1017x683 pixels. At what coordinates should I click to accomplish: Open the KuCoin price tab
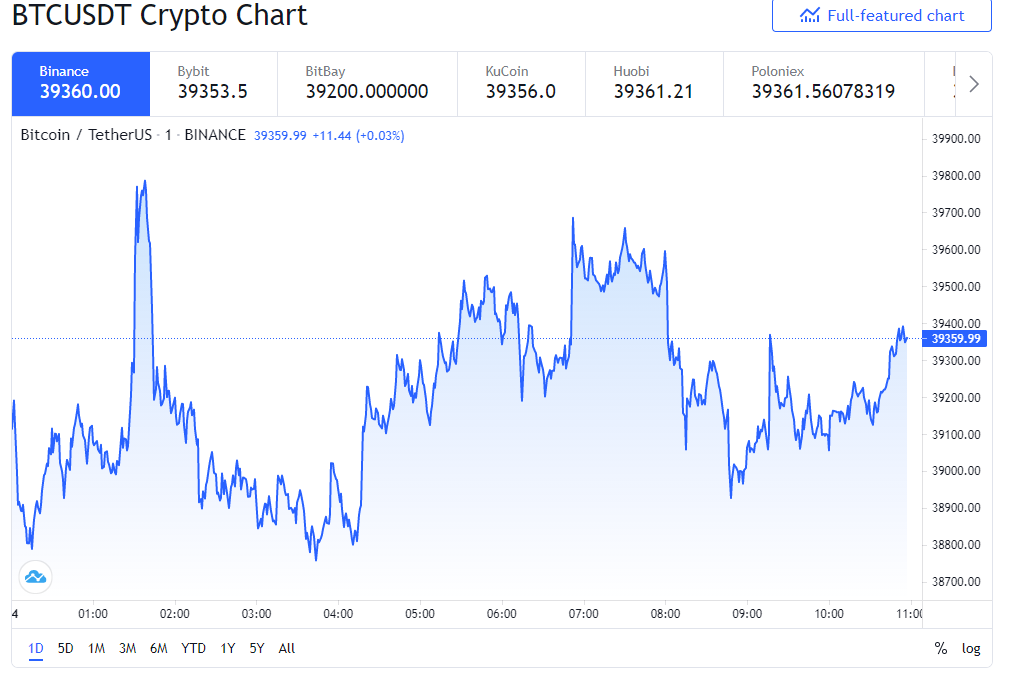tap(521, 84)
